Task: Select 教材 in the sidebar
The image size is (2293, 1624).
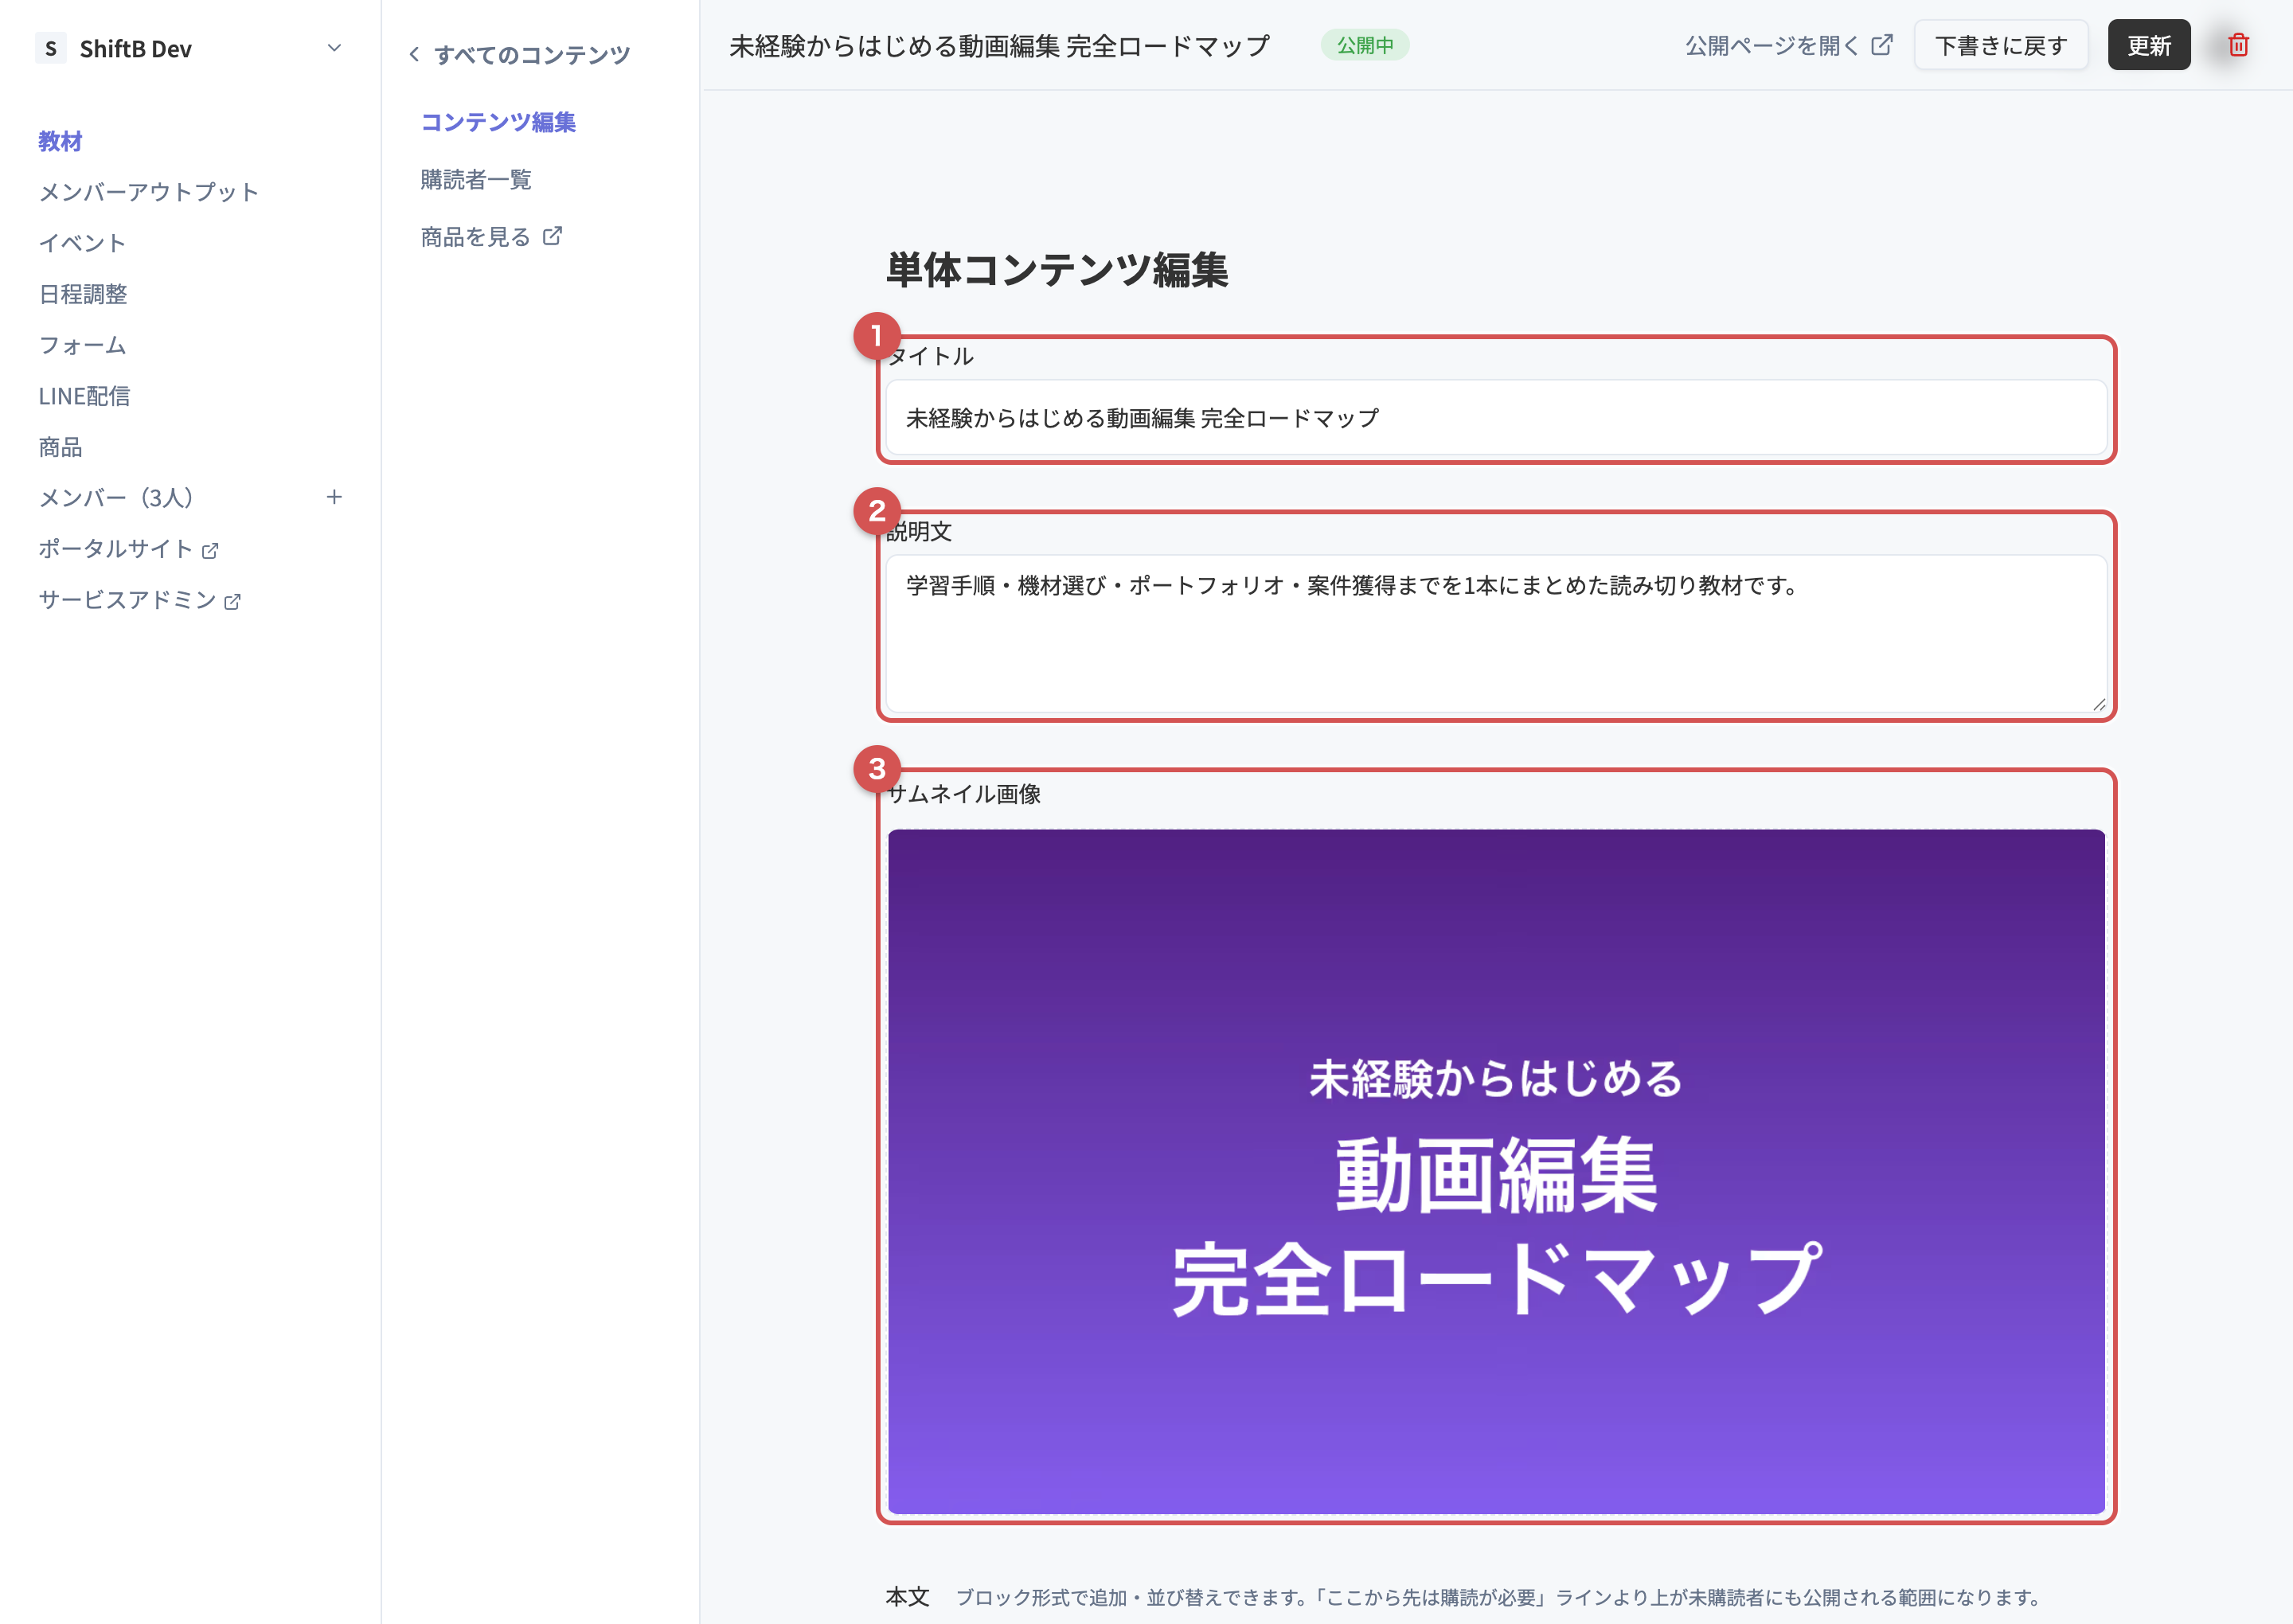Action: coord(60,141)
